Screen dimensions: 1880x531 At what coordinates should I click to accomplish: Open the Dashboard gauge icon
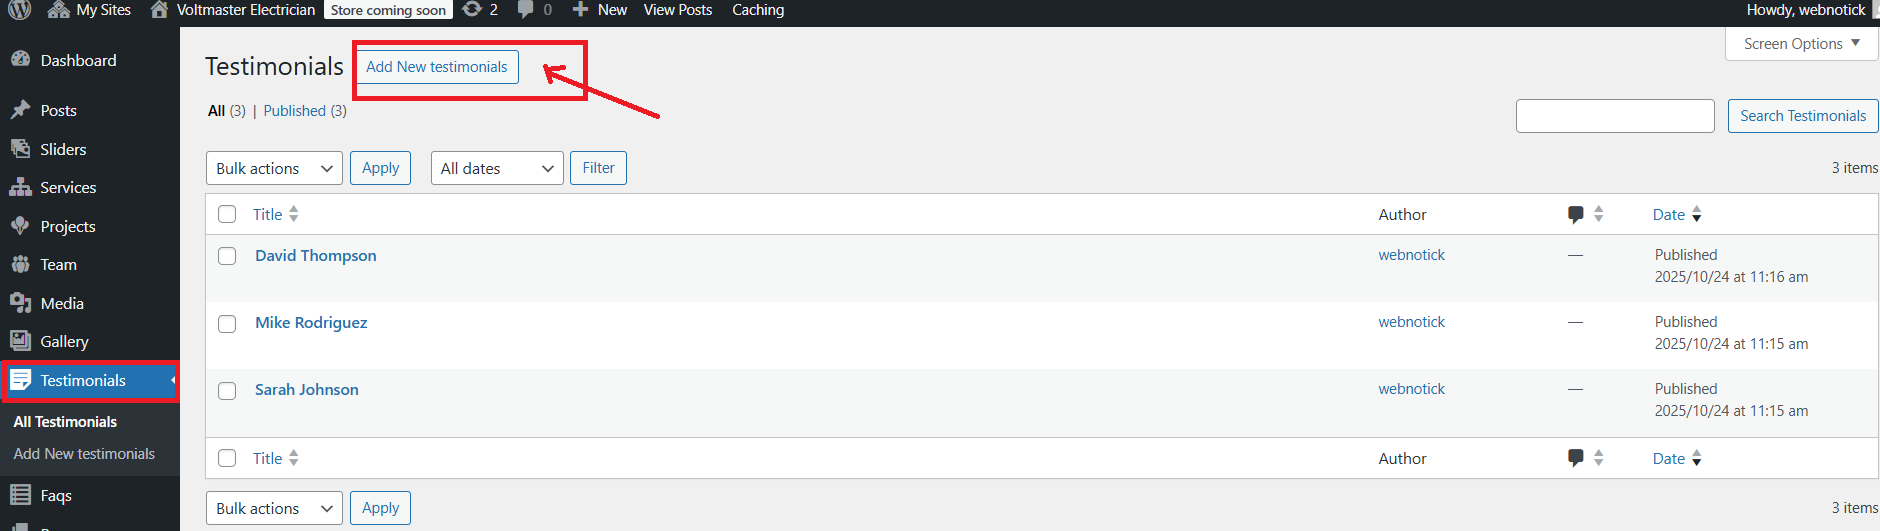click(20, 60)
